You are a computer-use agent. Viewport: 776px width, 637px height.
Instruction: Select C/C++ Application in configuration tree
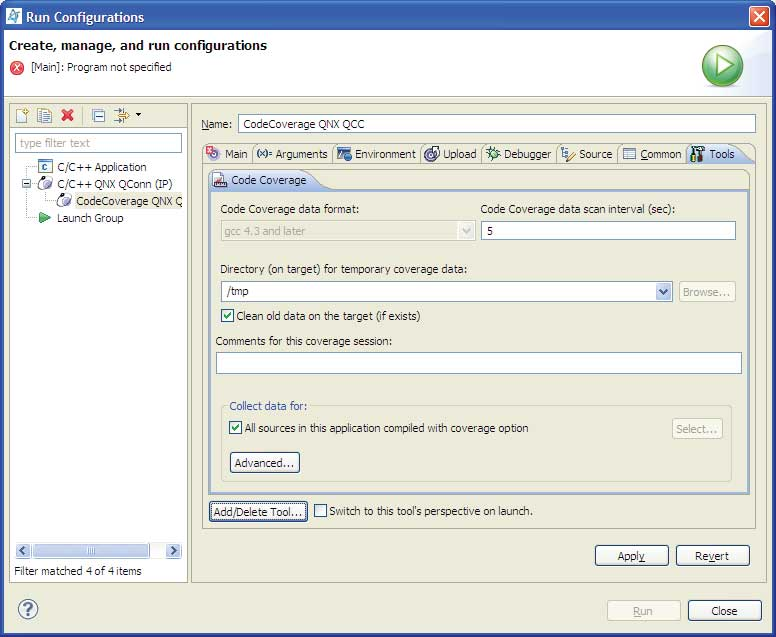tap(101, 167)
